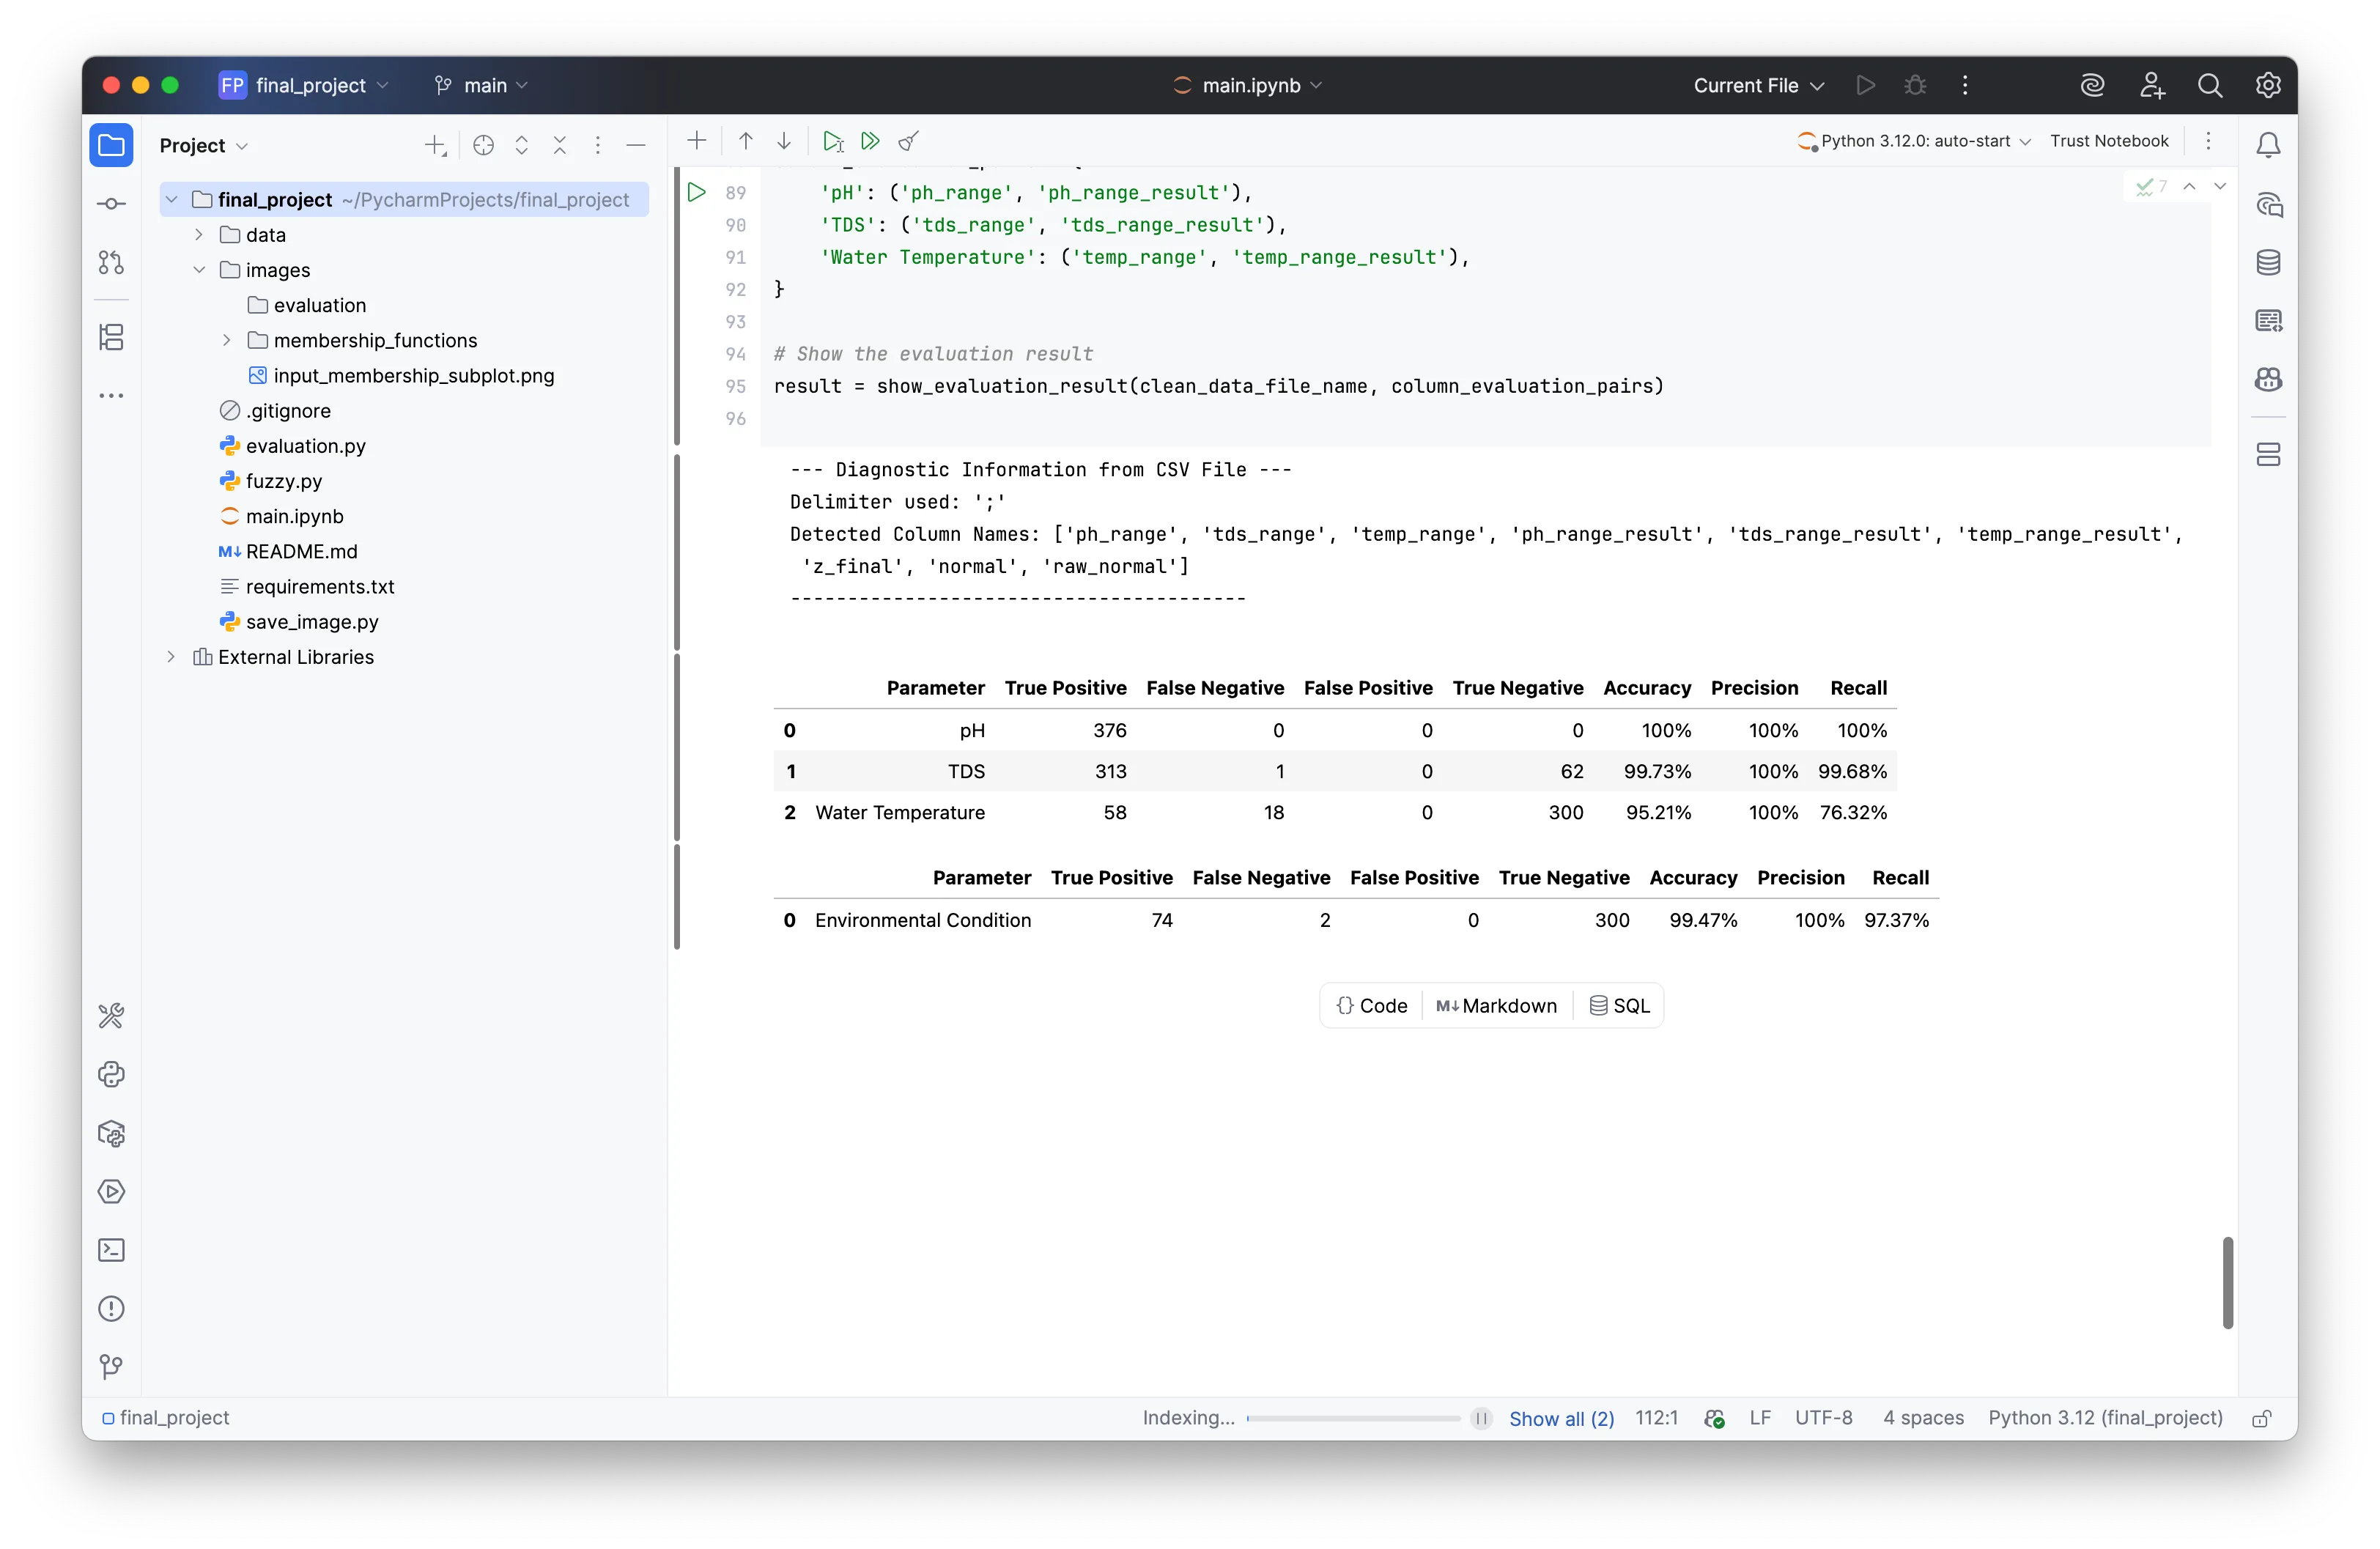Open the main branch dropdown
The height and width of the screenshot is (1549, 2380).
point(481,86)
